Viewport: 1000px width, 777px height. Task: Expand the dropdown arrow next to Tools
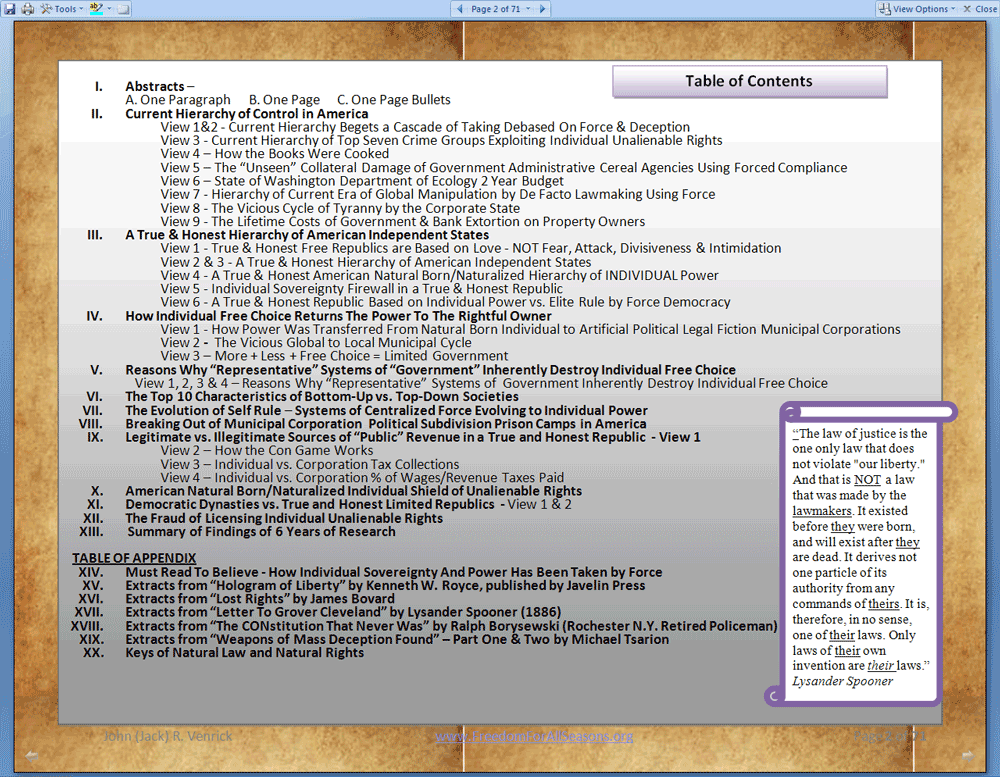(79, 8)
